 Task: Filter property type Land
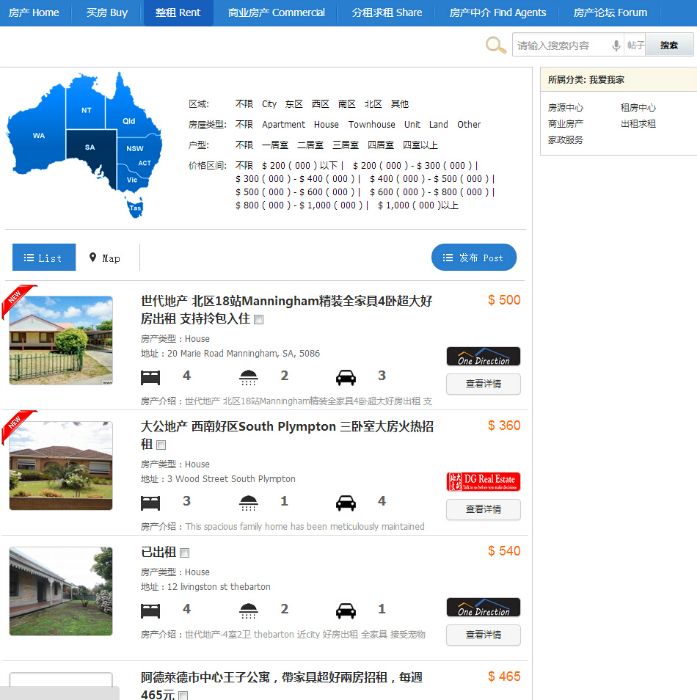point(438,125)
